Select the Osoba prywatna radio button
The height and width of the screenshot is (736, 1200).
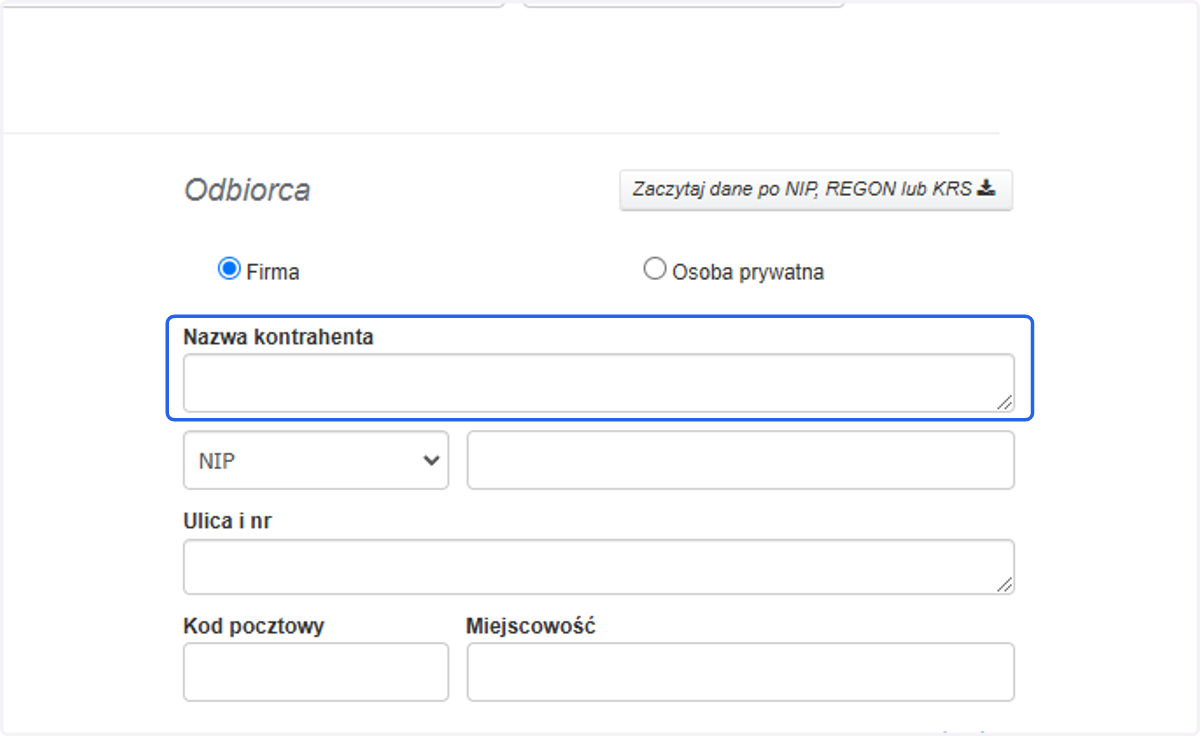[654, 269]
